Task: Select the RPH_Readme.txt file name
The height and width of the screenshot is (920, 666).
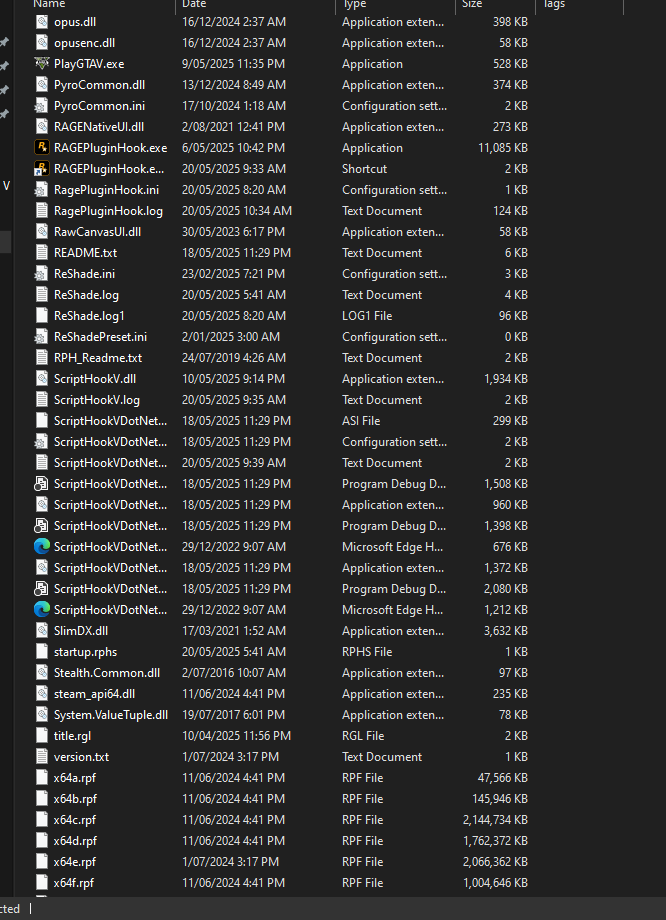Action: coord(98,358)
